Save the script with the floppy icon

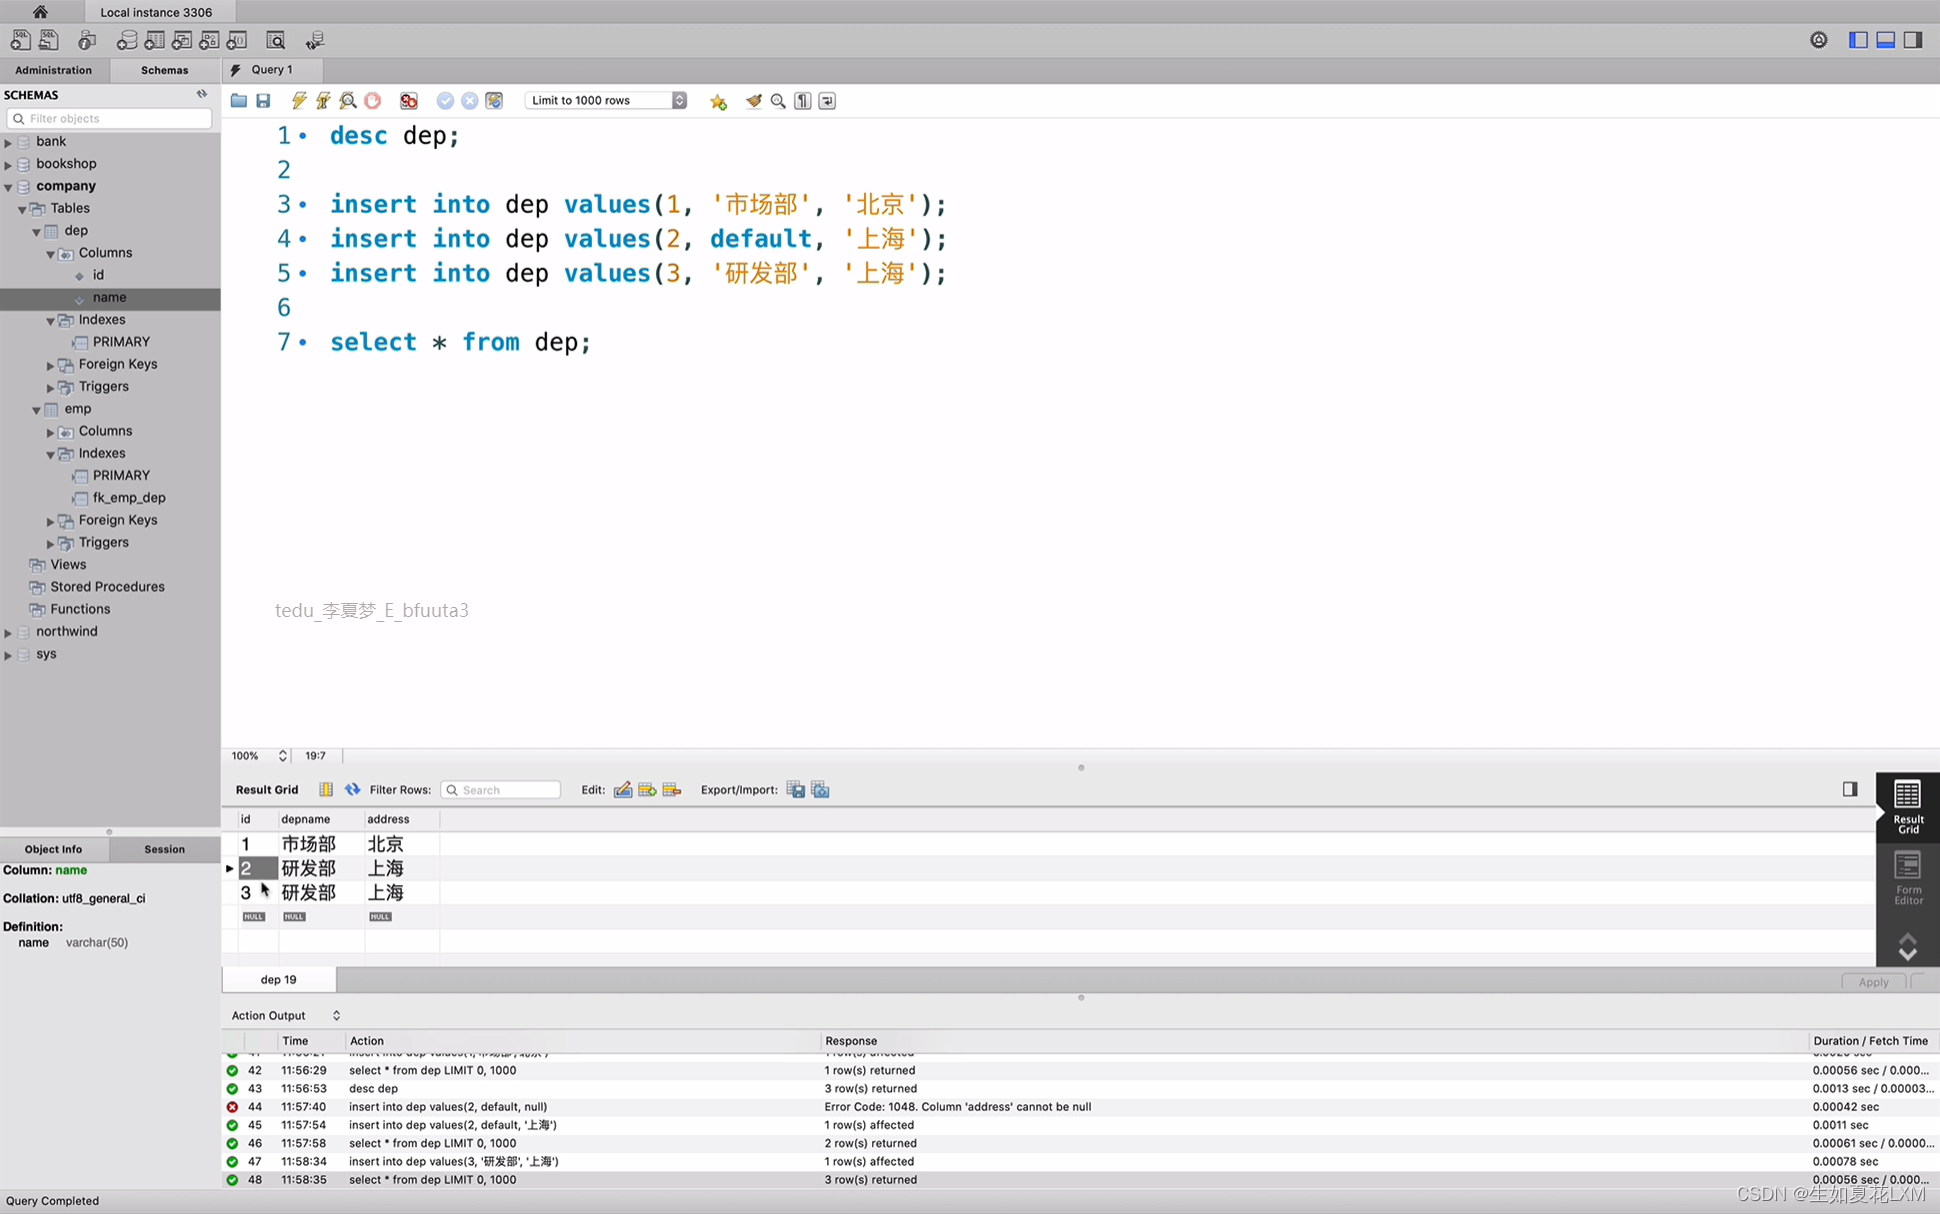263,101
